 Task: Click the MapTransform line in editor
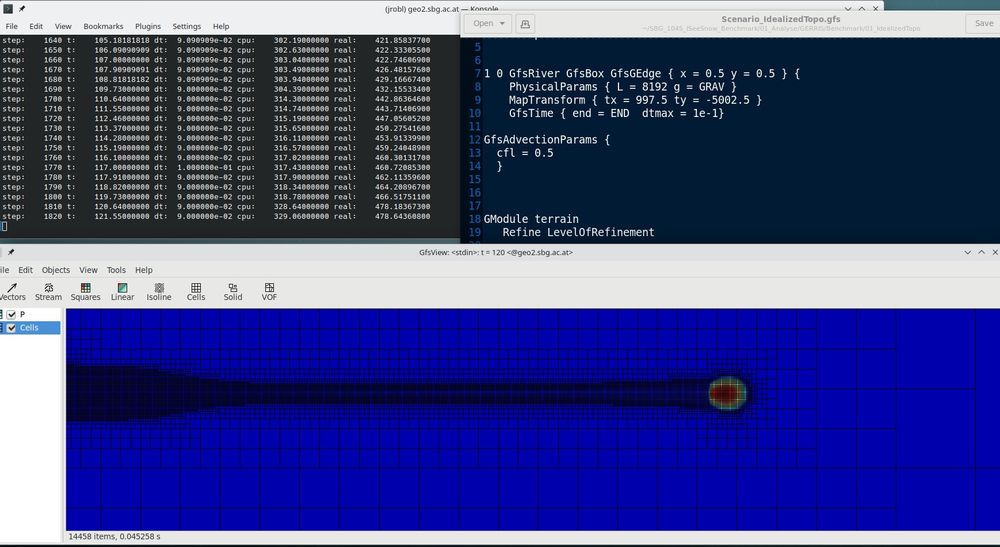[635, 100]
